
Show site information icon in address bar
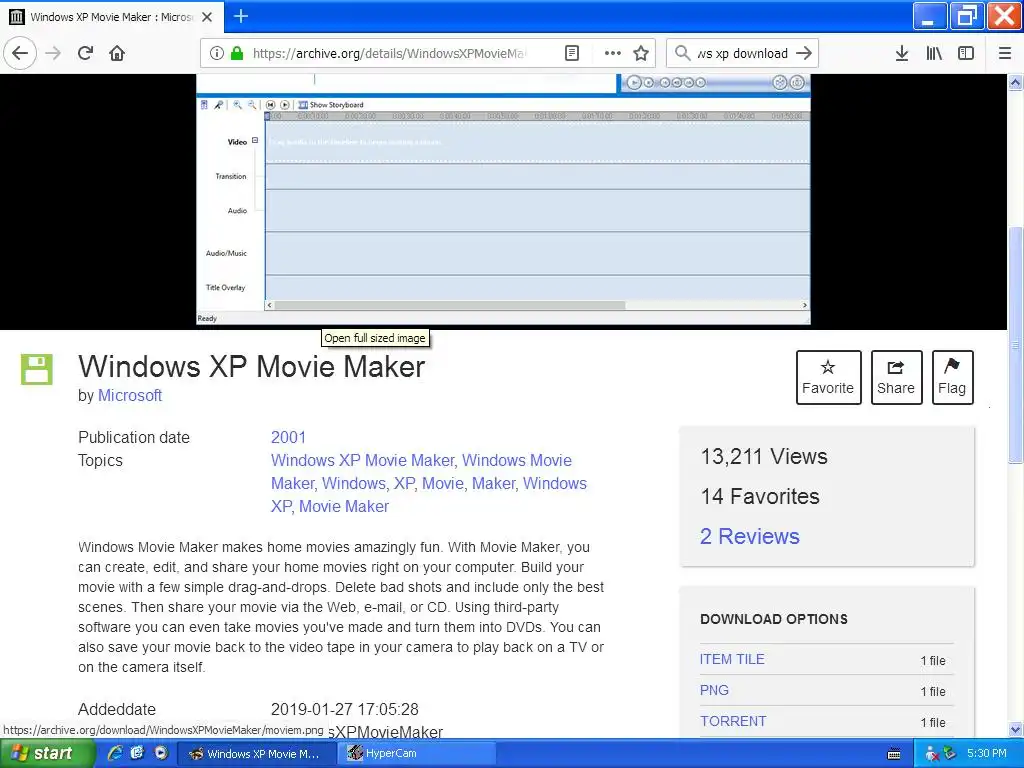216,53
